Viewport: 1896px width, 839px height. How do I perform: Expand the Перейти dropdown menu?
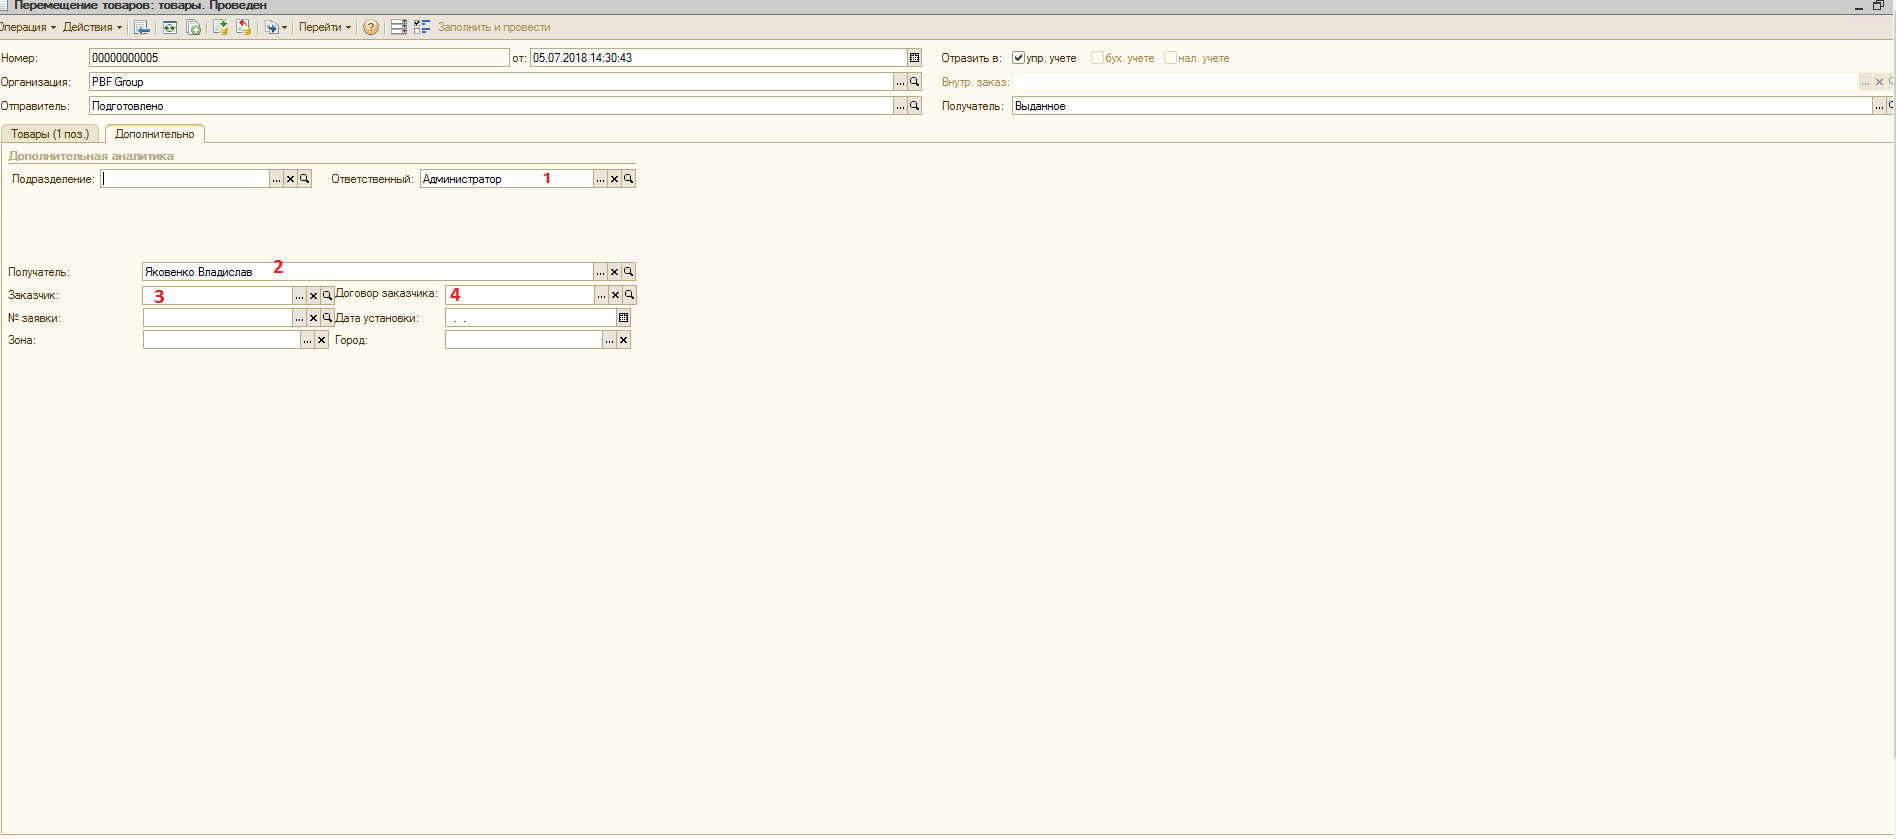tap(324, 28)
